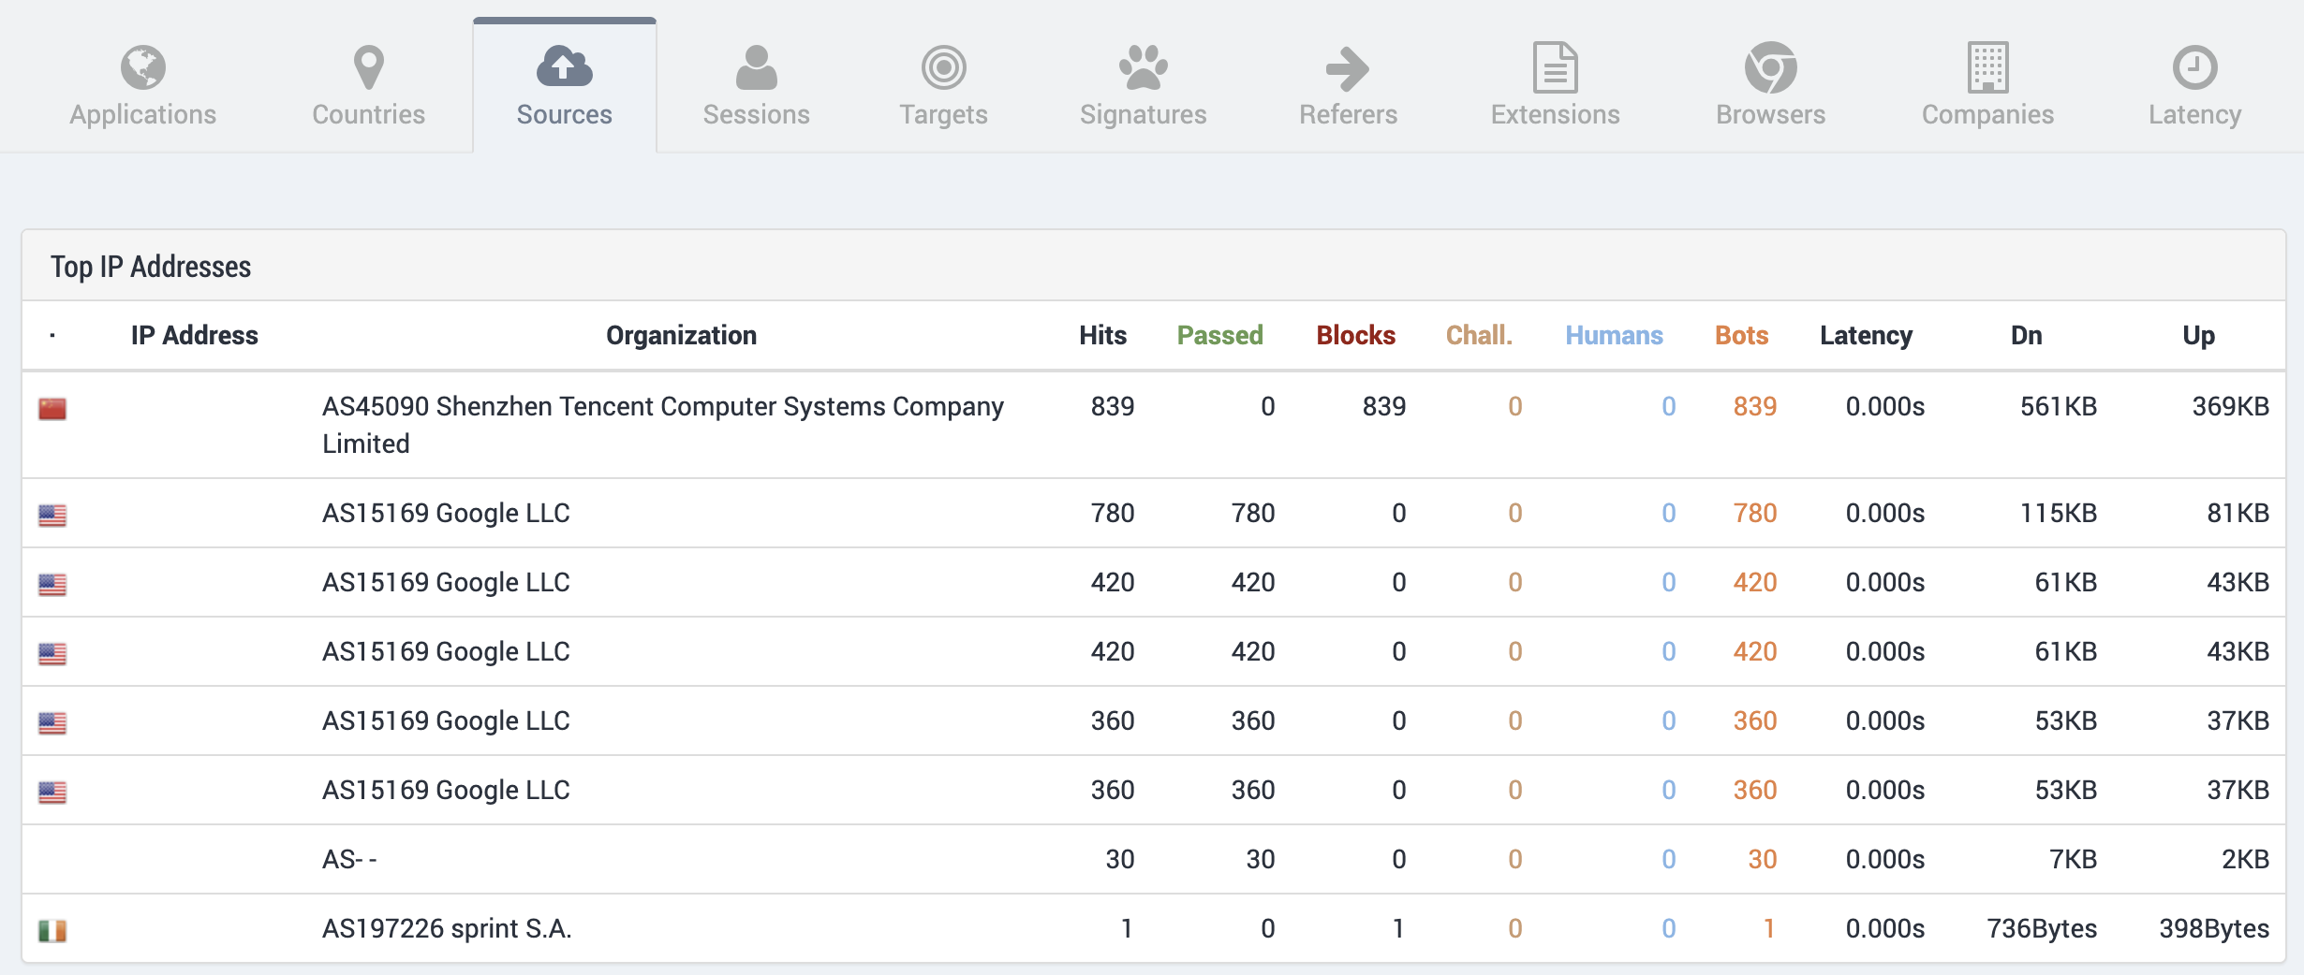The image size is (2304, 975).
Task: Click the Bots column header
Action: pos(1741,335)
